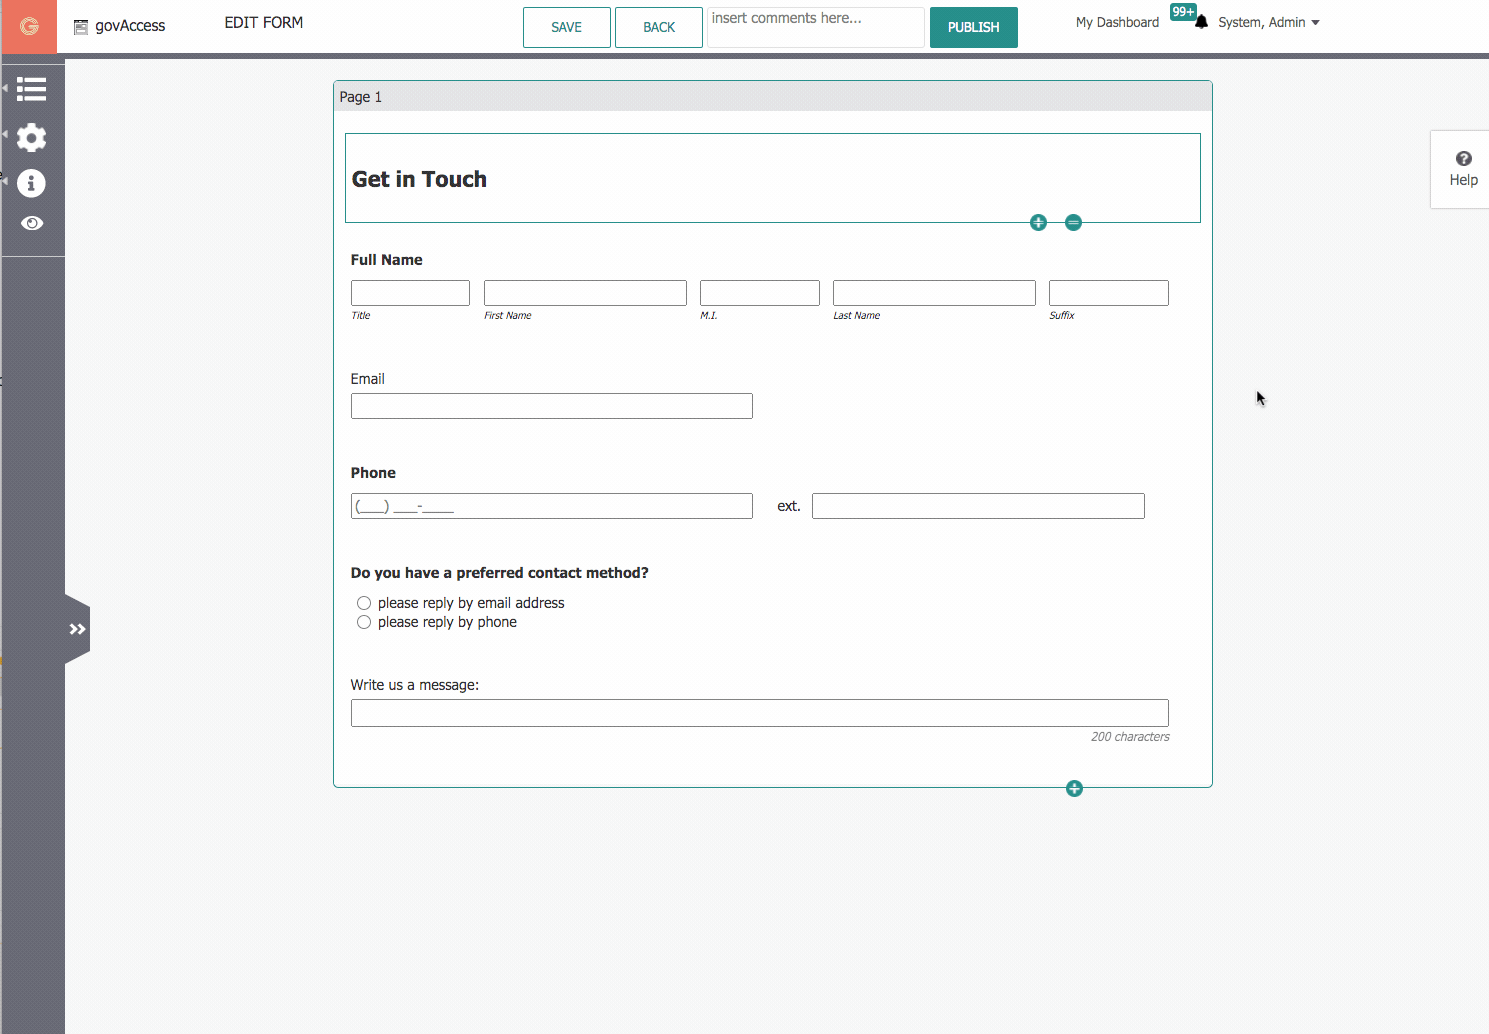This screenshot has height=1034, width=1489.
Task: Click the M.I. field
Action: 760,293
